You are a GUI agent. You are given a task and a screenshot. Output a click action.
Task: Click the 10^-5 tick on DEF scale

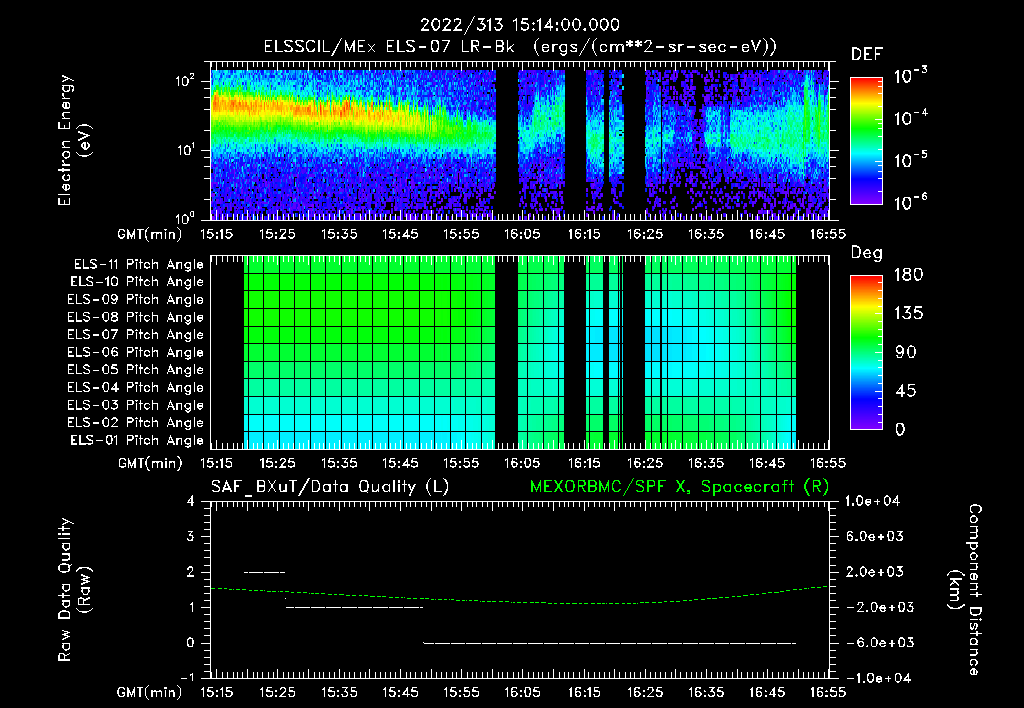[911, 160]
